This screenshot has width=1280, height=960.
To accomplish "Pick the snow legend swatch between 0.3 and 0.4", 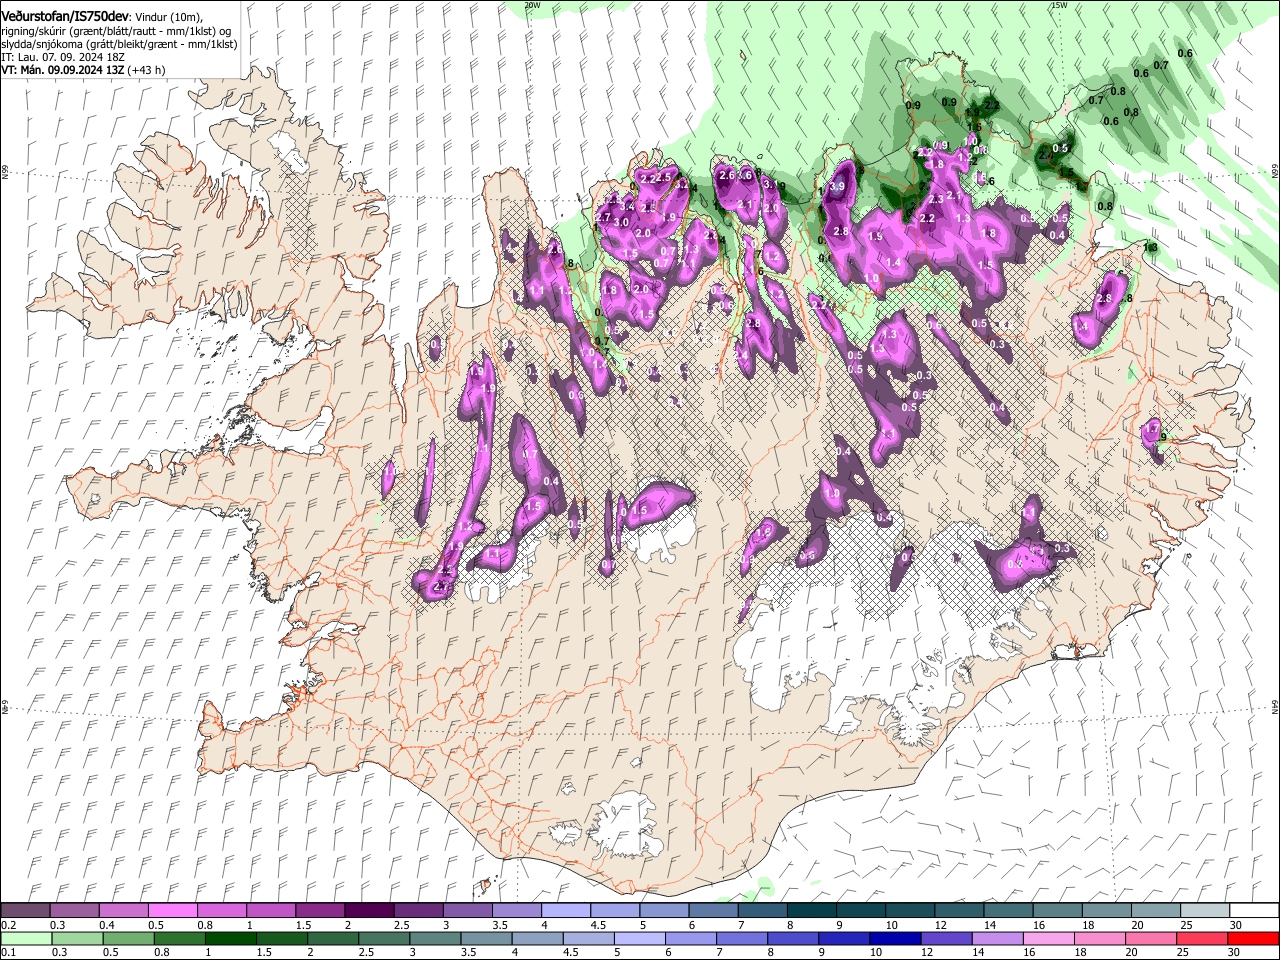I will coord(74,911).
